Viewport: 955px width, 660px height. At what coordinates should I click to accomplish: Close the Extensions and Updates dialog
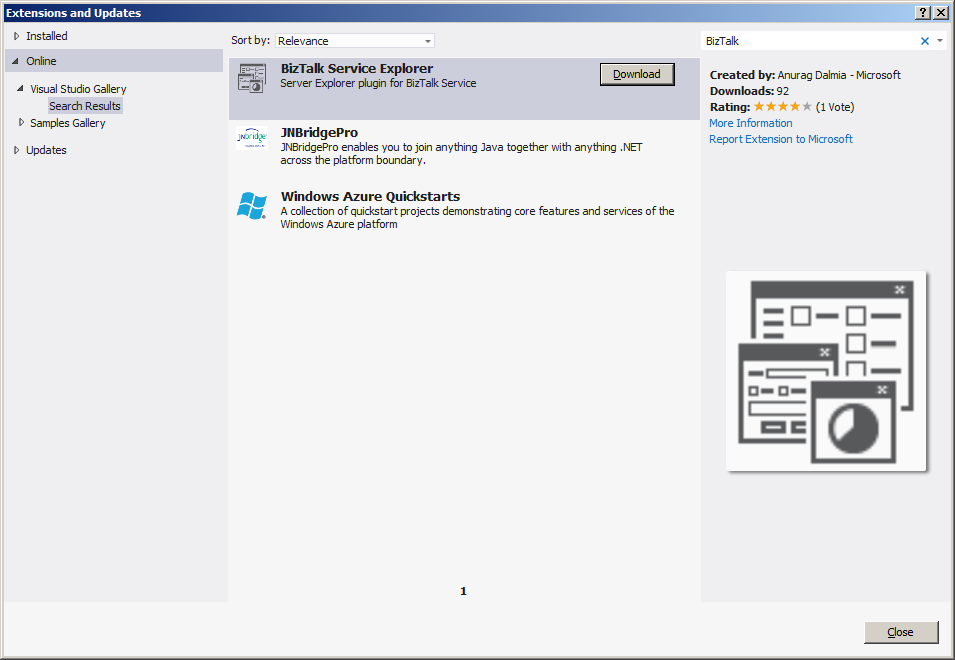901,632
